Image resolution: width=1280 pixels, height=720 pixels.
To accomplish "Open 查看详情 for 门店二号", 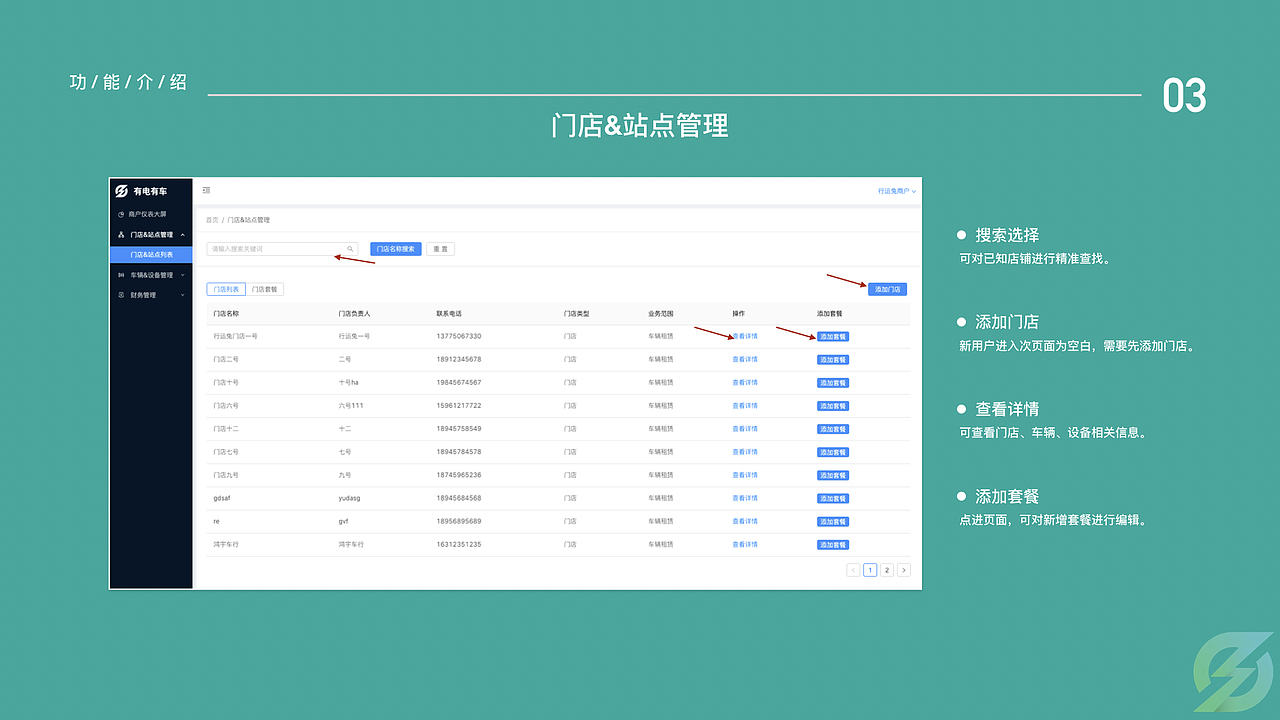I will (x=744, y=359).
